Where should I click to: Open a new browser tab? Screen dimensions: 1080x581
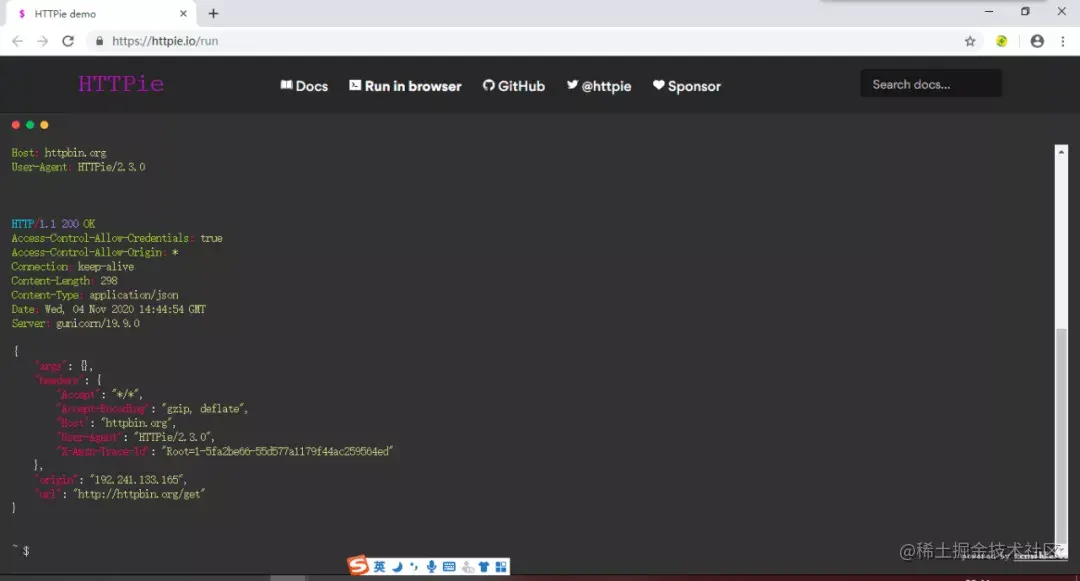point(214,14)
